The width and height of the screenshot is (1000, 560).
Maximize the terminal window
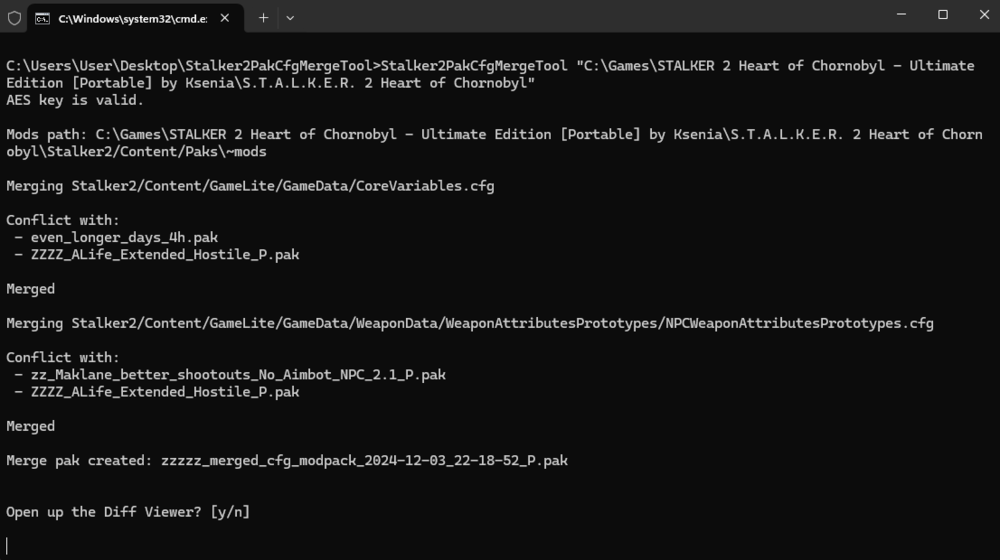pos(942,15)
